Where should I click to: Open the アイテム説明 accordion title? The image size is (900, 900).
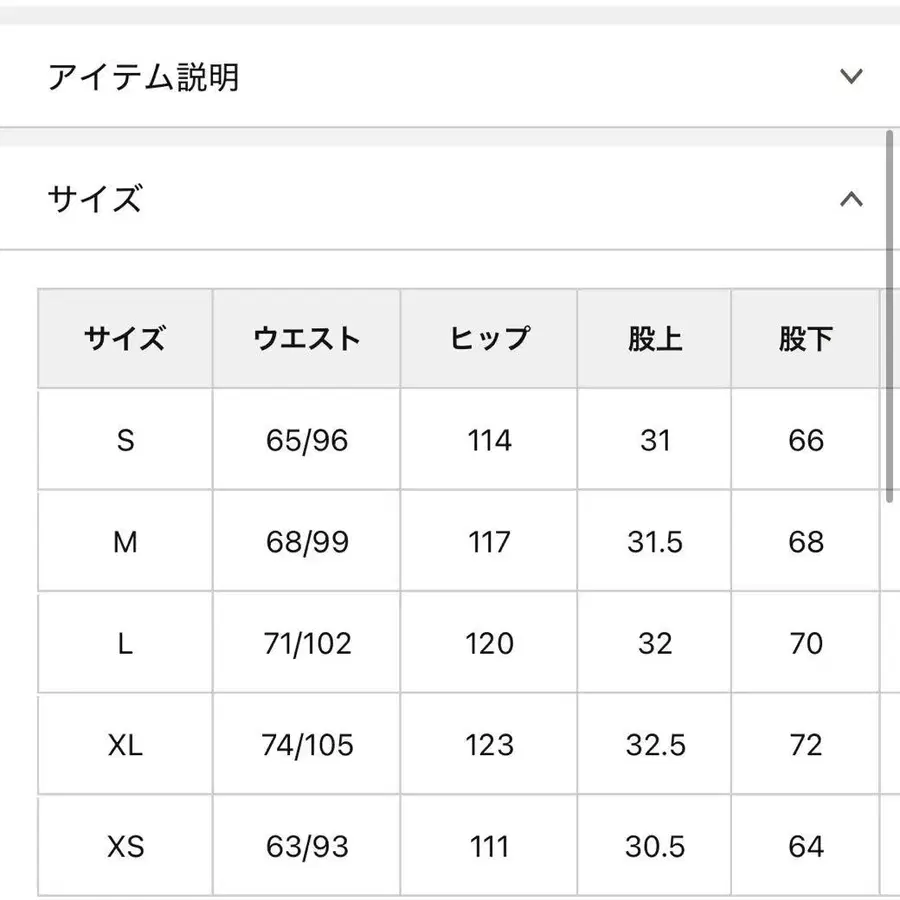point(144,76)
